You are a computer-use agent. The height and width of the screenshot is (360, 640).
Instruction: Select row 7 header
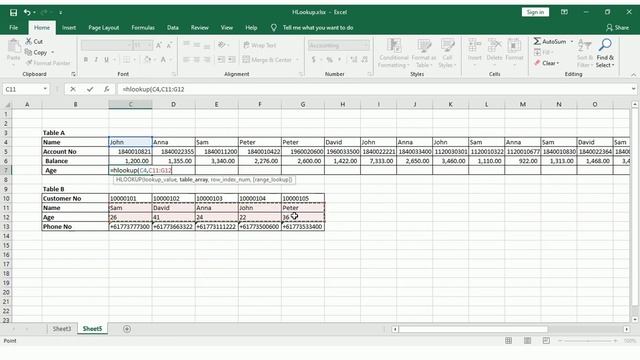[6, 170]
